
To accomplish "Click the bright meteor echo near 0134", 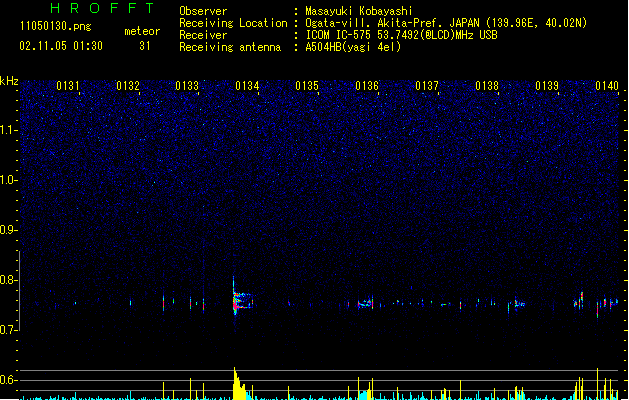I will [x=242, y=300].
